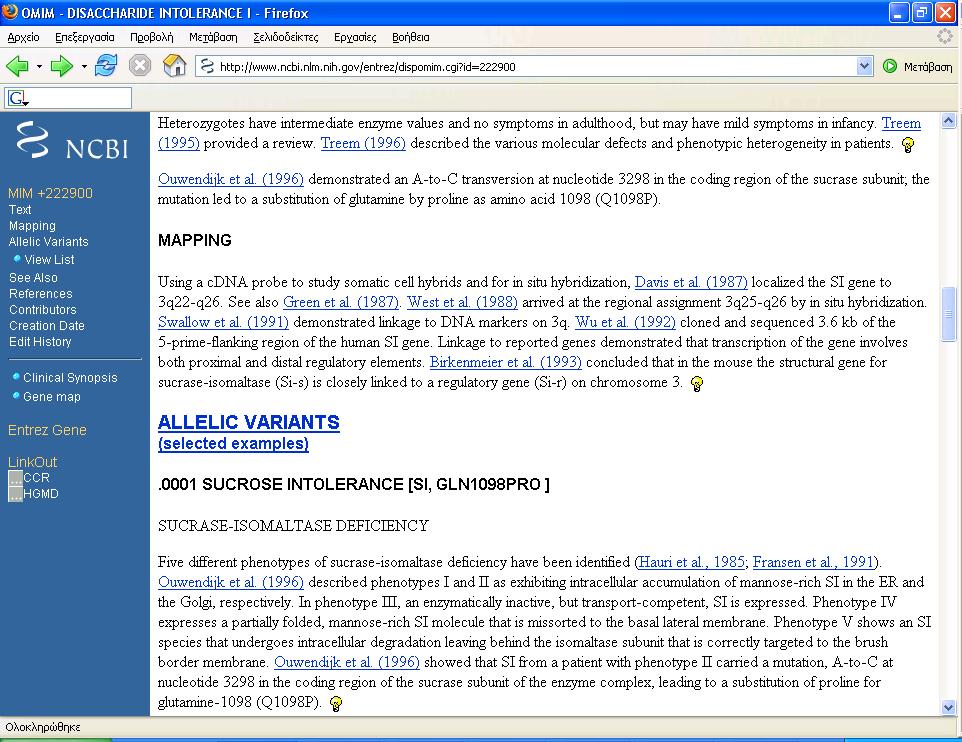This screenshot has width=962, height=742.
Task: Open Clinical Synopsis link
Action: (70, 377)
